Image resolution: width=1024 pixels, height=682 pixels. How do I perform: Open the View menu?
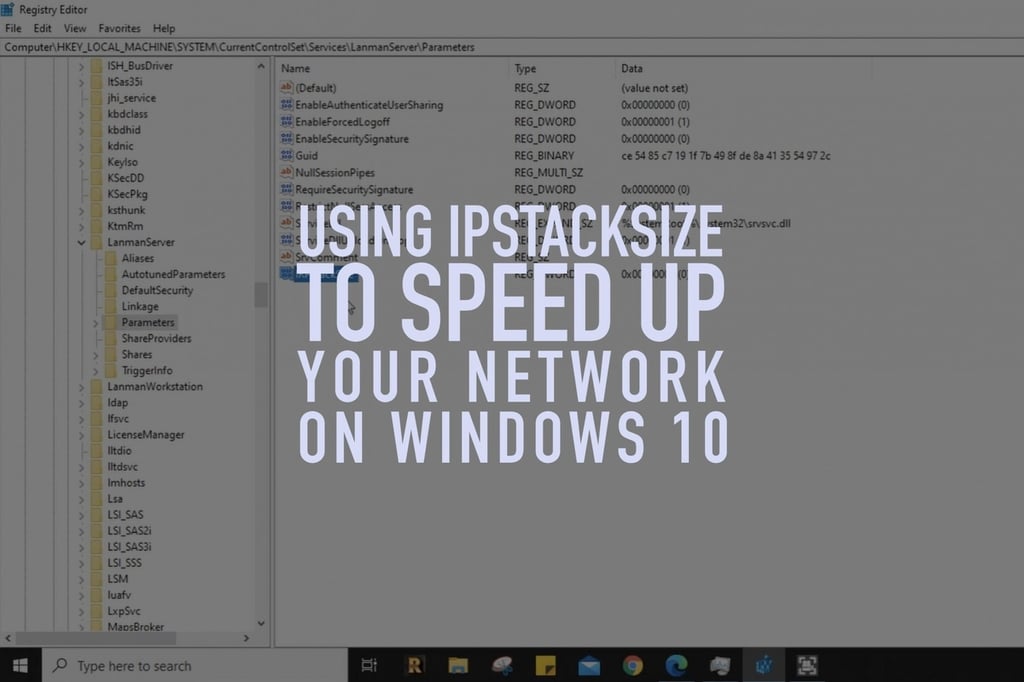click(75, 28)
